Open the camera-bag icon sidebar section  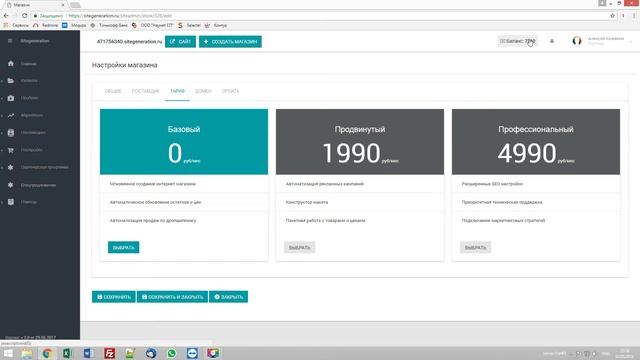pyautogui.click(x=11, y=98)
